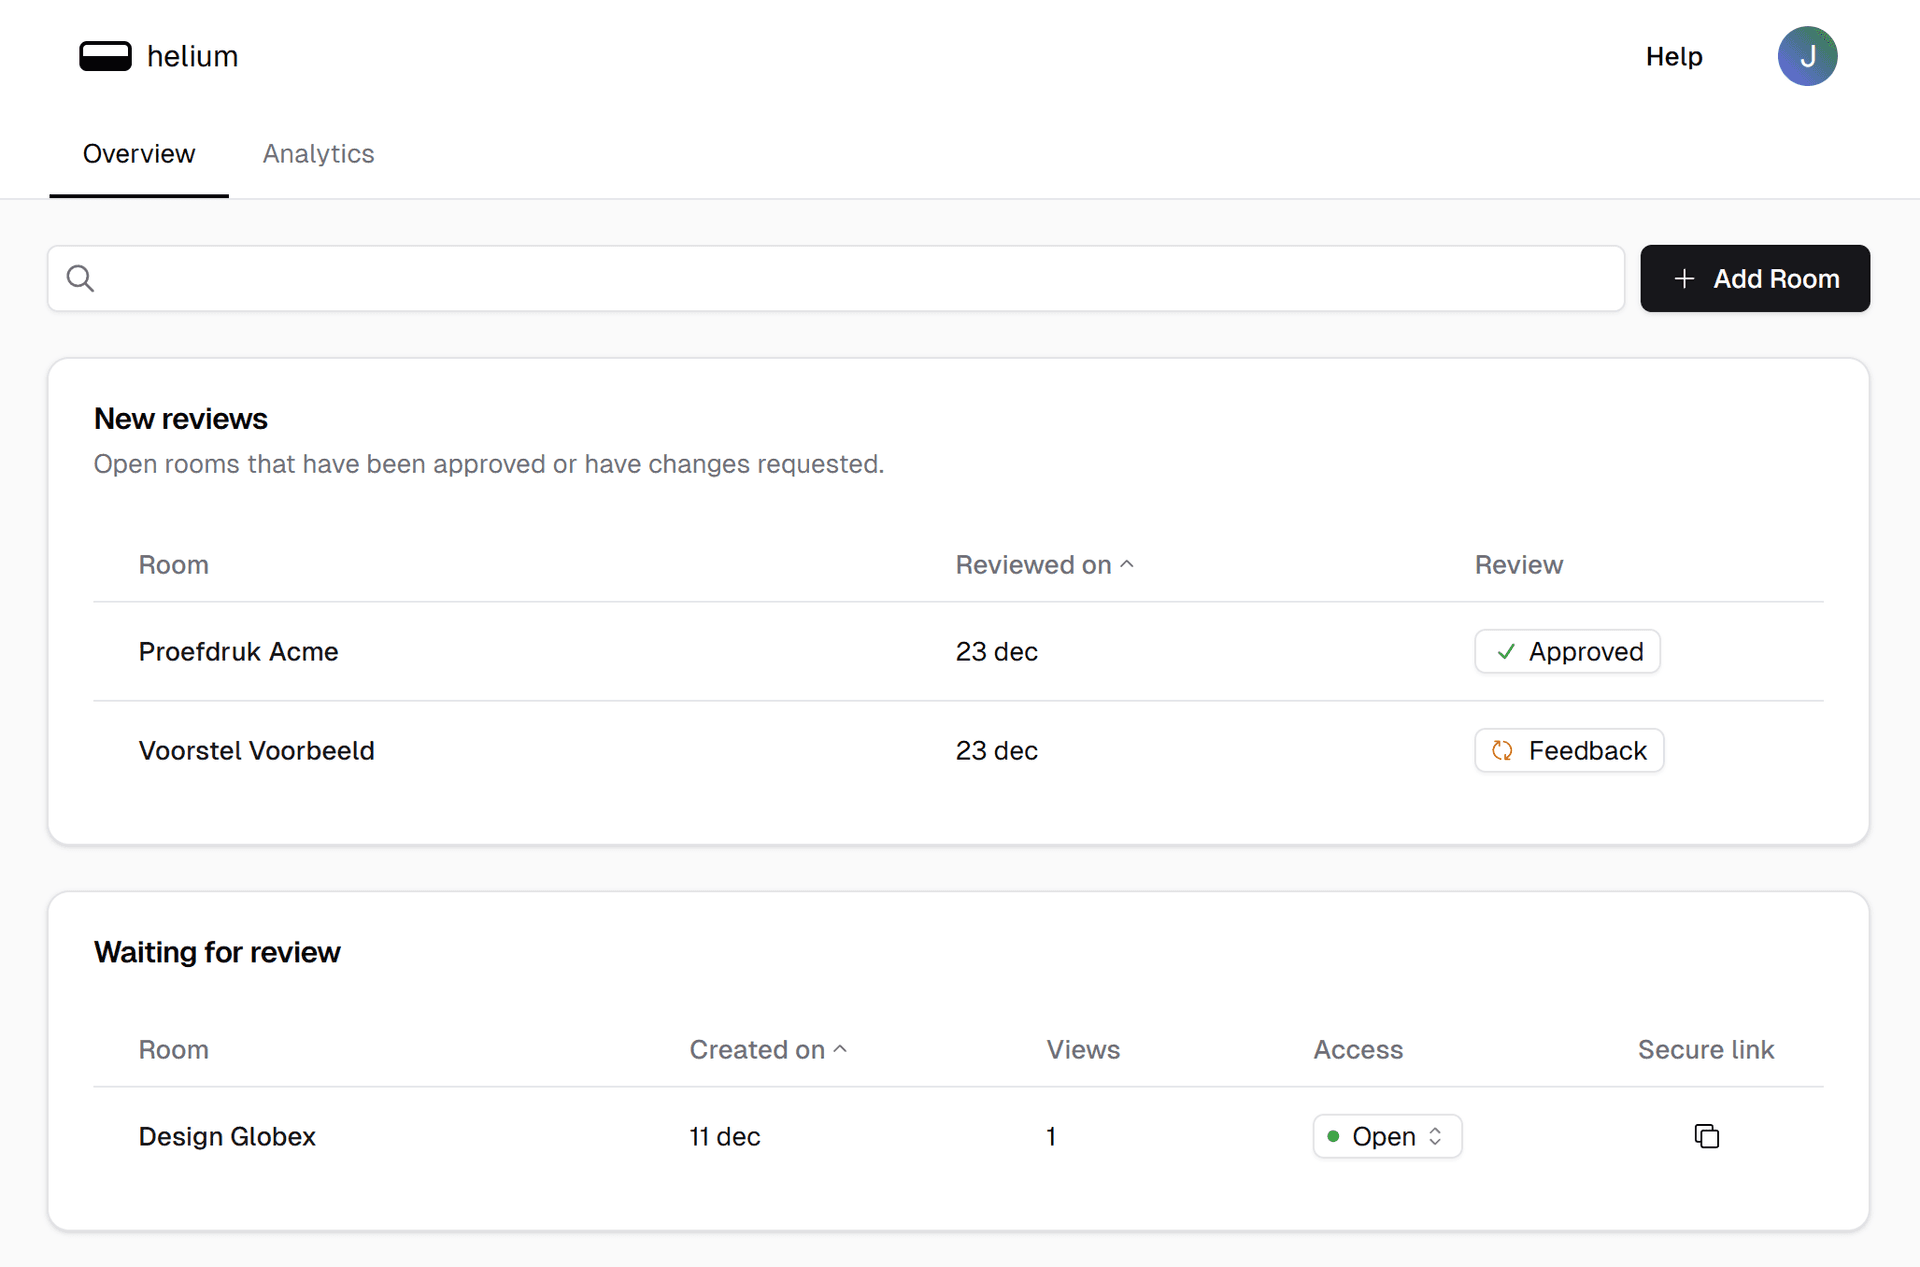
Task: Sort by Reviewed on column
Action: [1044, 564]
